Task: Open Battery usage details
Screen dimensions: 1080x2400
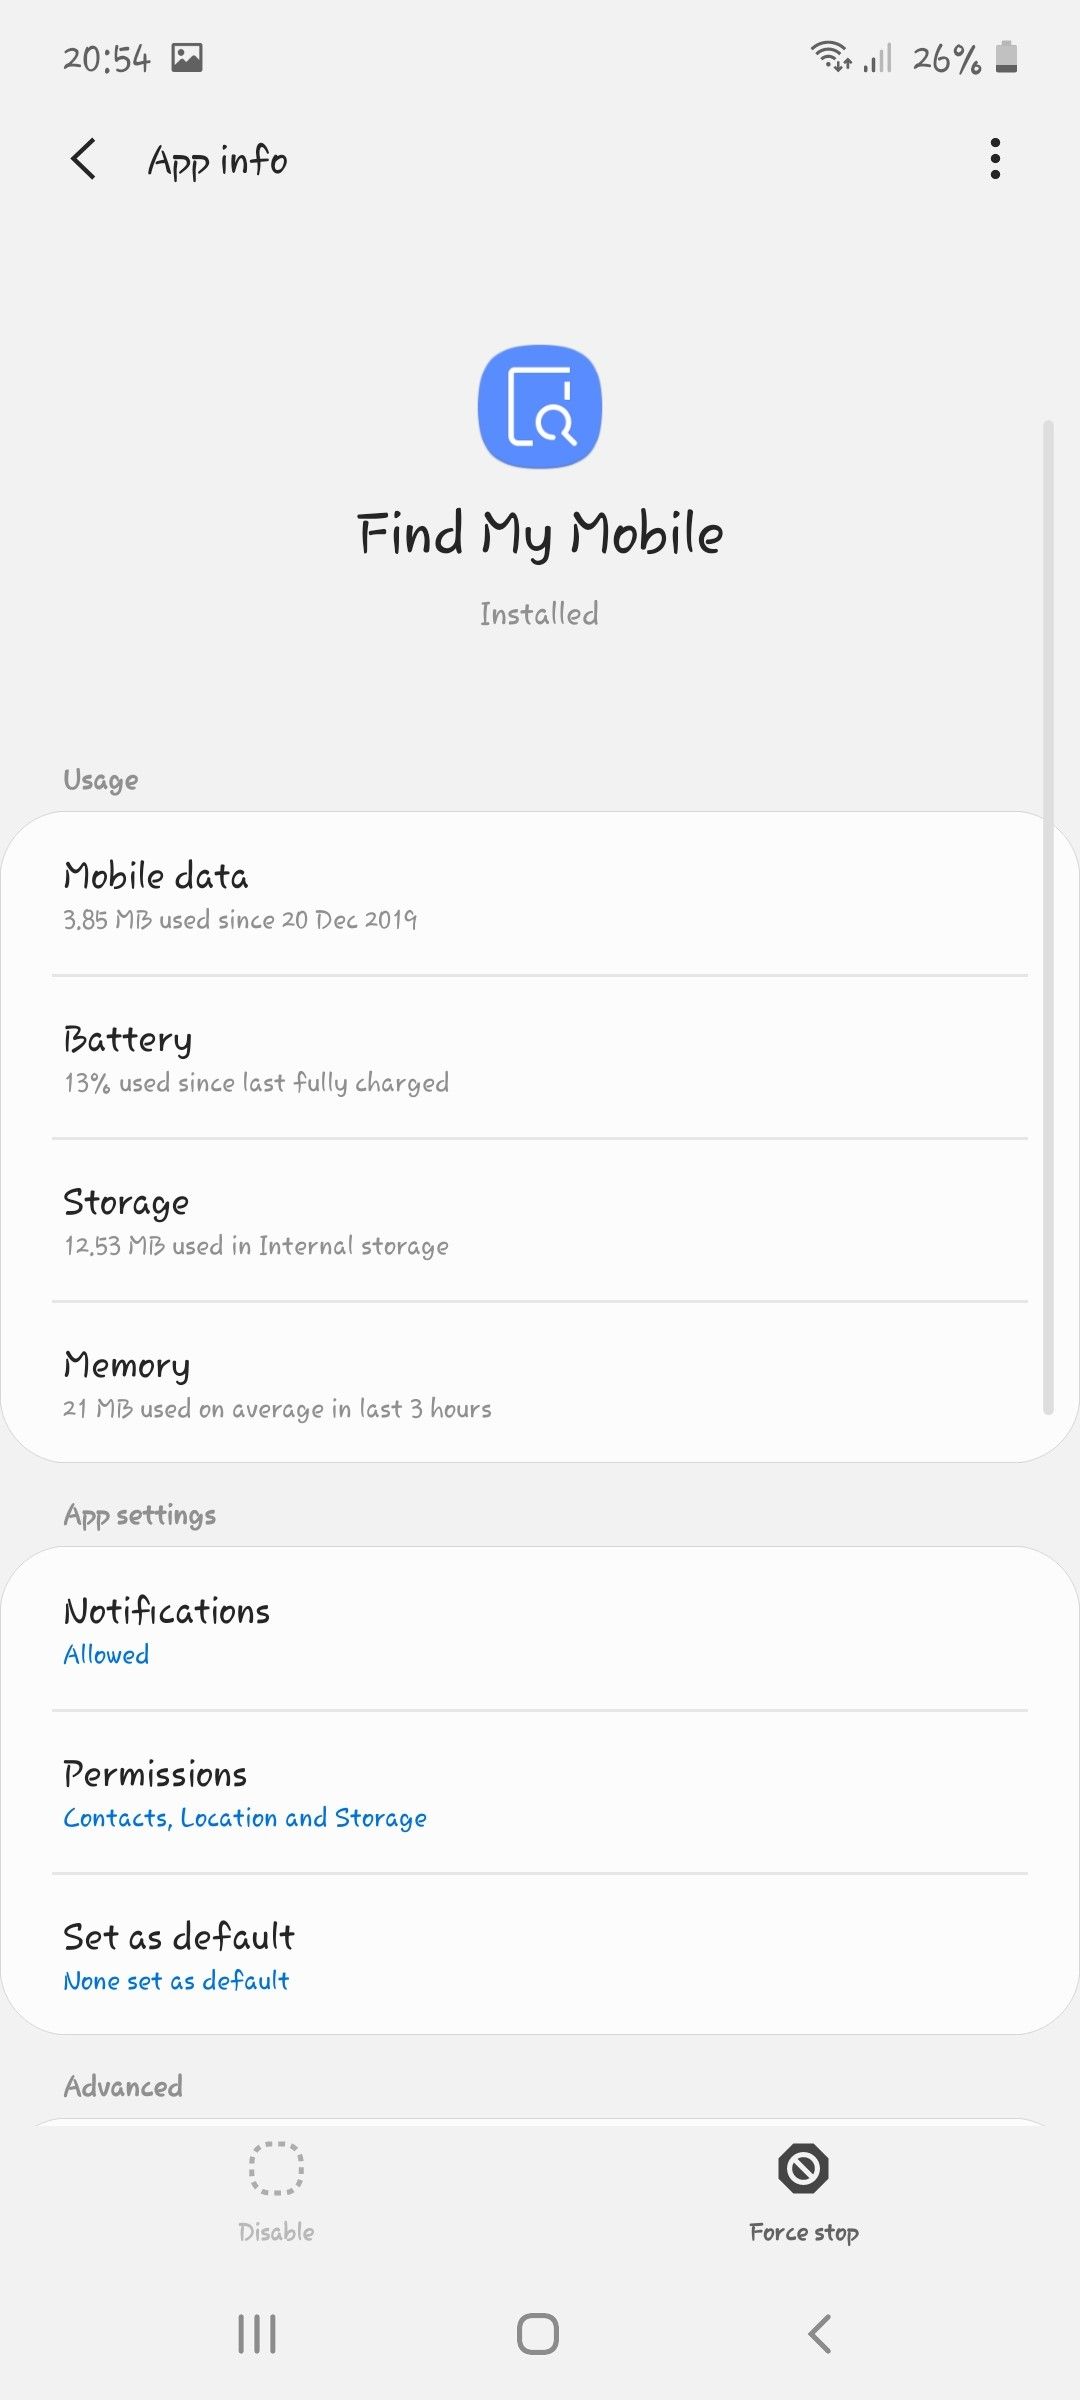Action: pos(540,1058)
